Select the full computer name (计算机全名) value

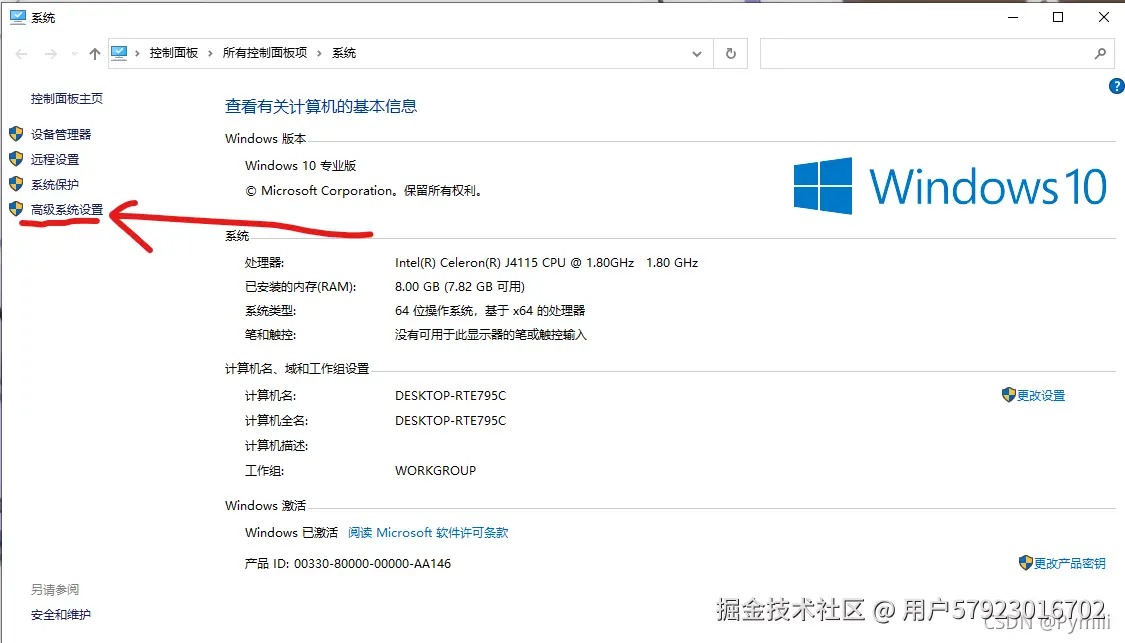coord(451,421)
